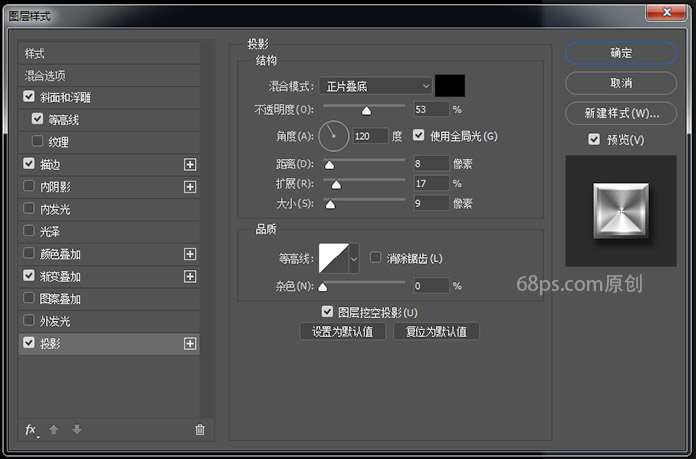
Task: Add another 描边 effect with its plus icon
Action: (x=190, y=165)
